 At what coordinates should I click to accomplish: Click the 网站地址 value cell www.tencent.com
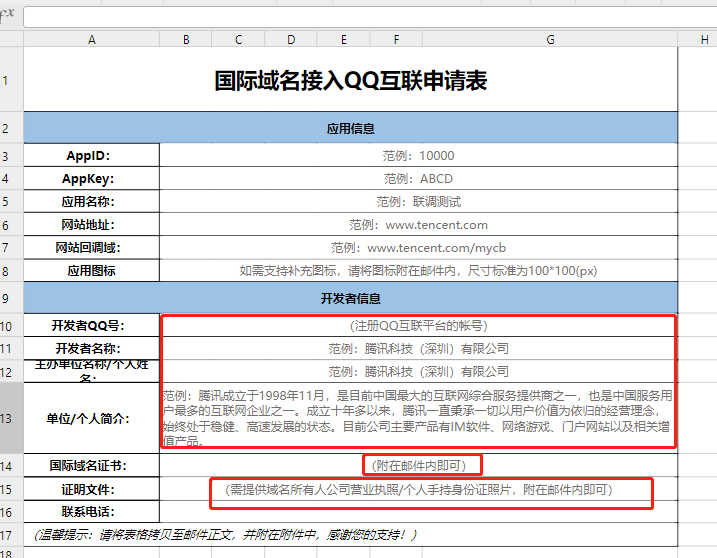pos(418,225)
